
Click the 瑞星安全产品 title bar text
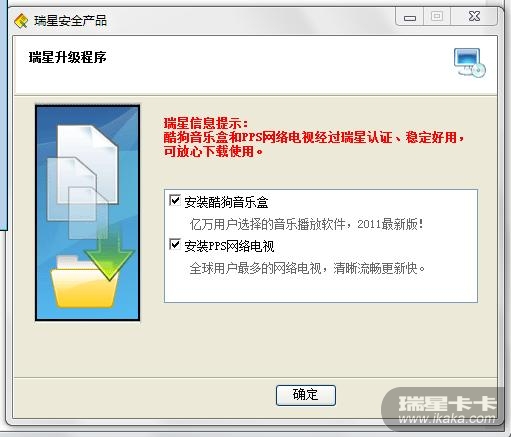[x=70, y=21]
